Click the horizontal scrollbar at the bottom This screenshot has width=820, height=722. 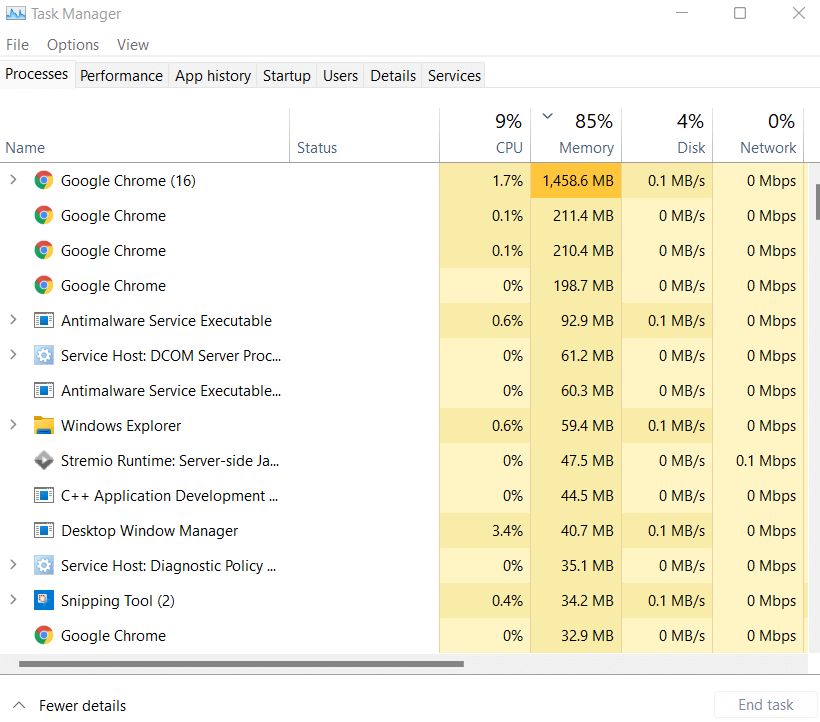point(240,663)
